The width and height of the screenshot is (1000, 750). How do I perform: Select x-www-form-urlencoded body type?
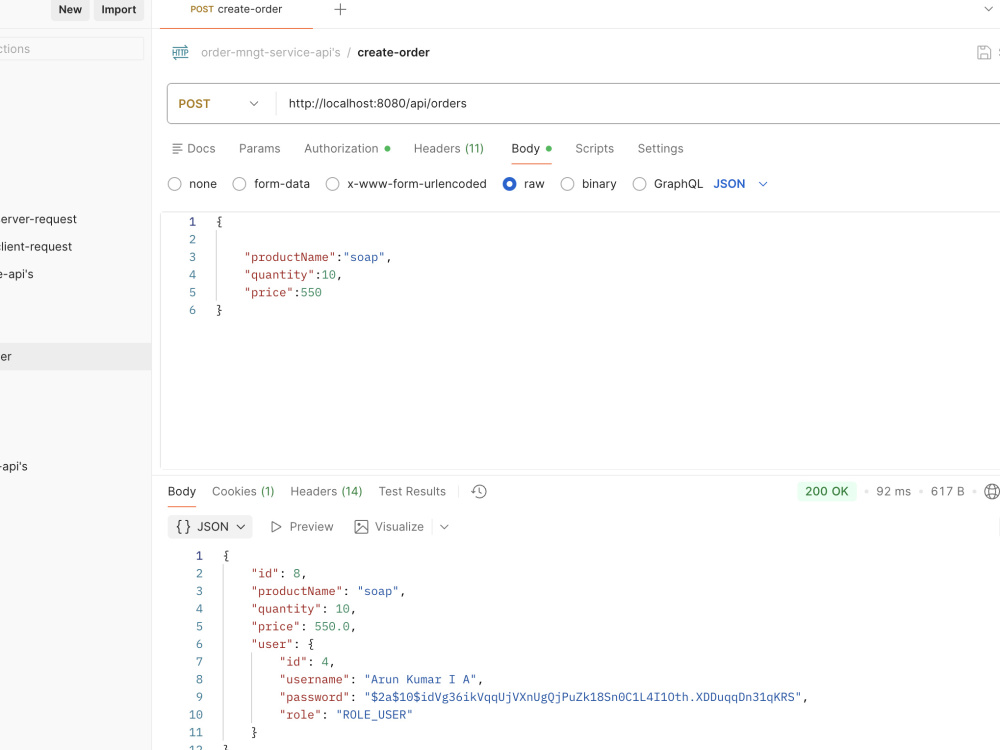[x=332, y=184]
